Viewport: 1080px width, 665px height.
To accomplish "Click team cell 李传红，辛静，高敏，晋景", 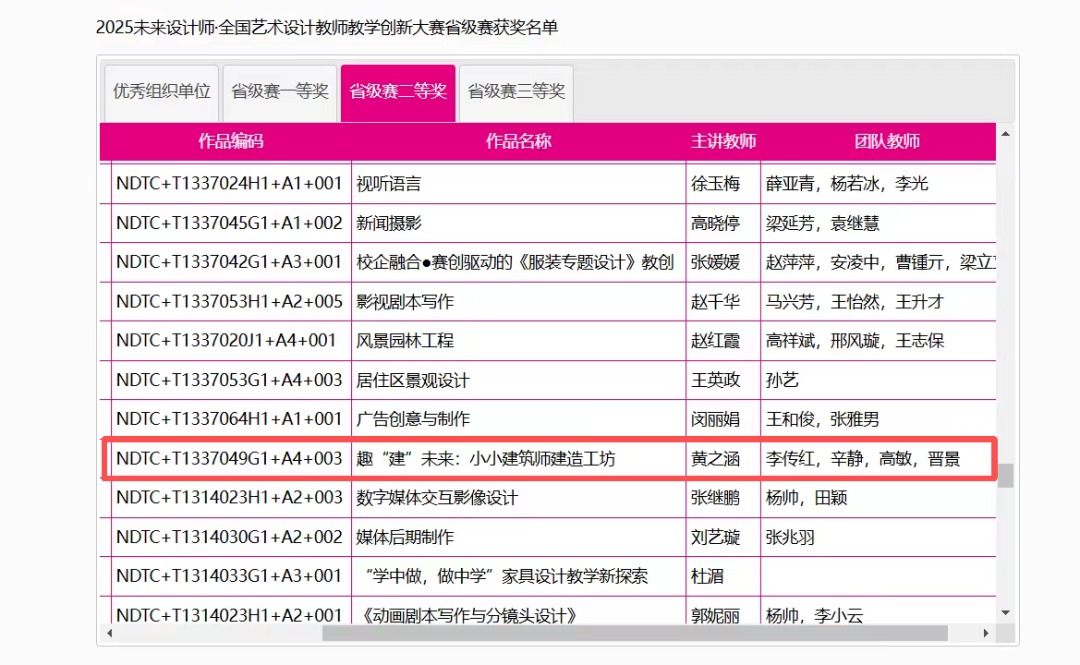I will (x=863, y=458).
